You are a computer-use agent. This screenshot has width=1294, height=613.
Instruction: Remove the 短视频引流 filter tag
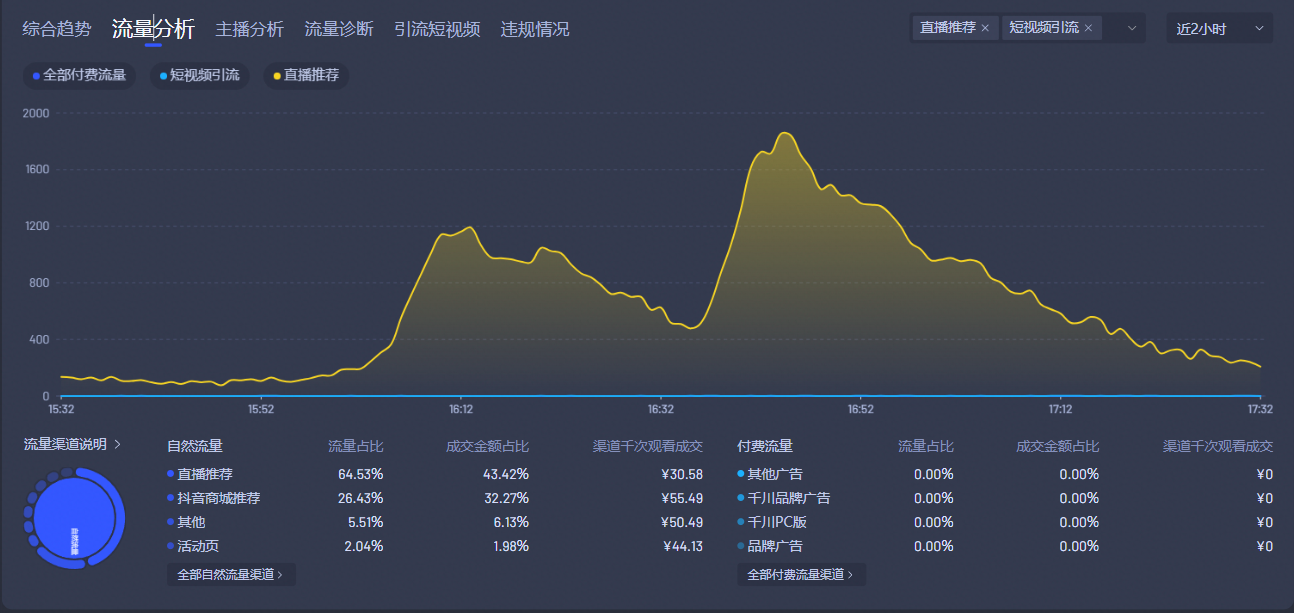(1088, 28)
